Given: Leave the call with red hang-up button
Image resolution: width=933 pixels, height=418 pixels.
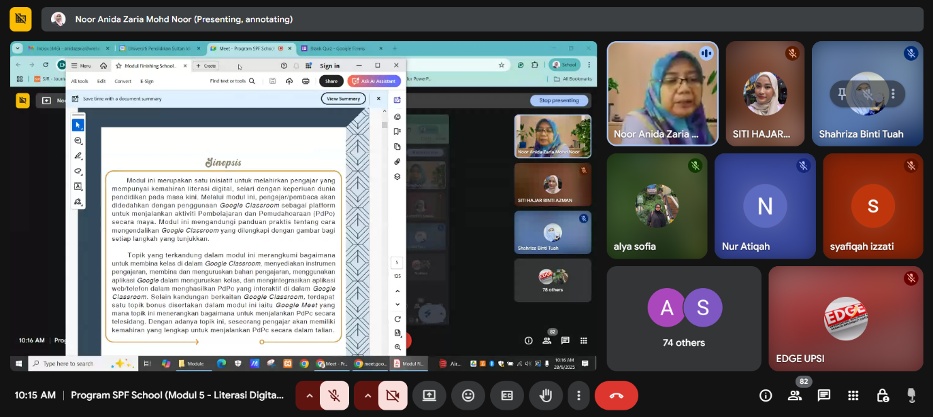Looking at the screenshot, I should 616,395.
